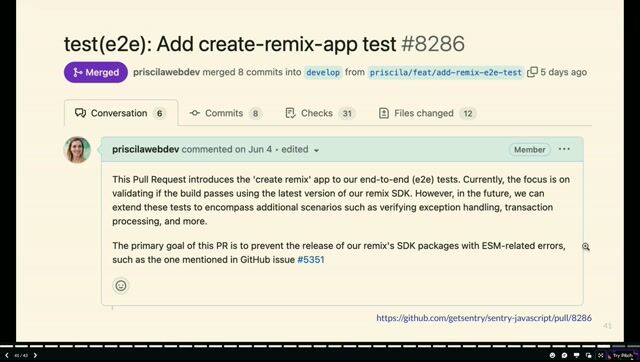The image size is (640, 362).
Task: Click the Files changed count badge 12
Action: (x=468, y=113)
